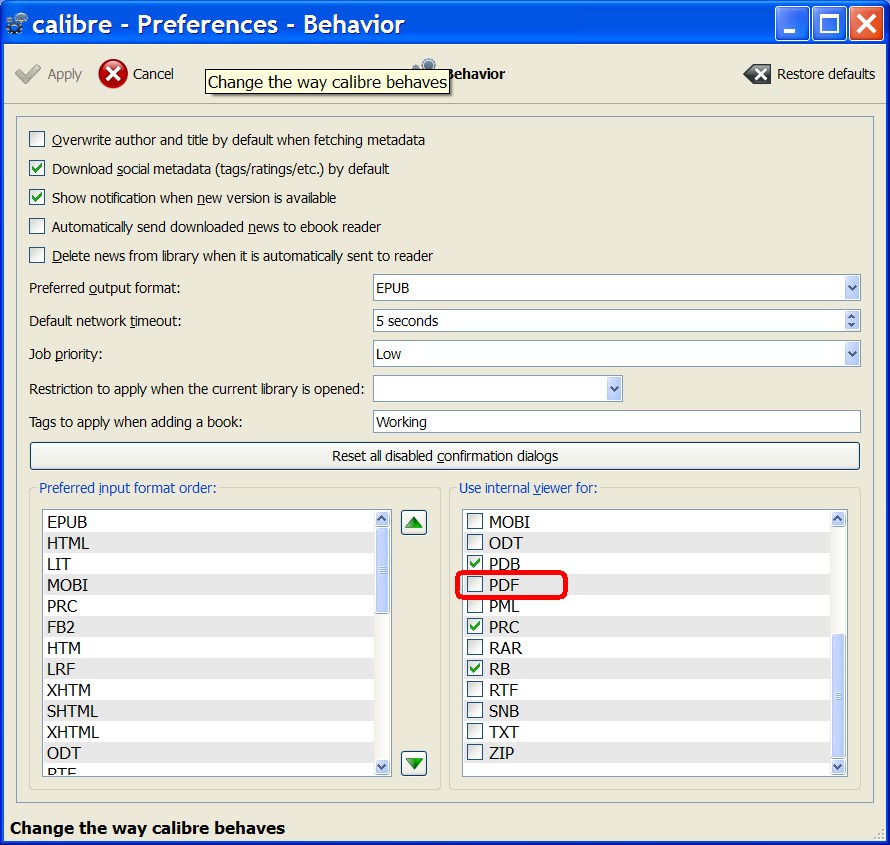Select XHTML in input format order
This screenshot has width=890, height=845.
point(208,732)
